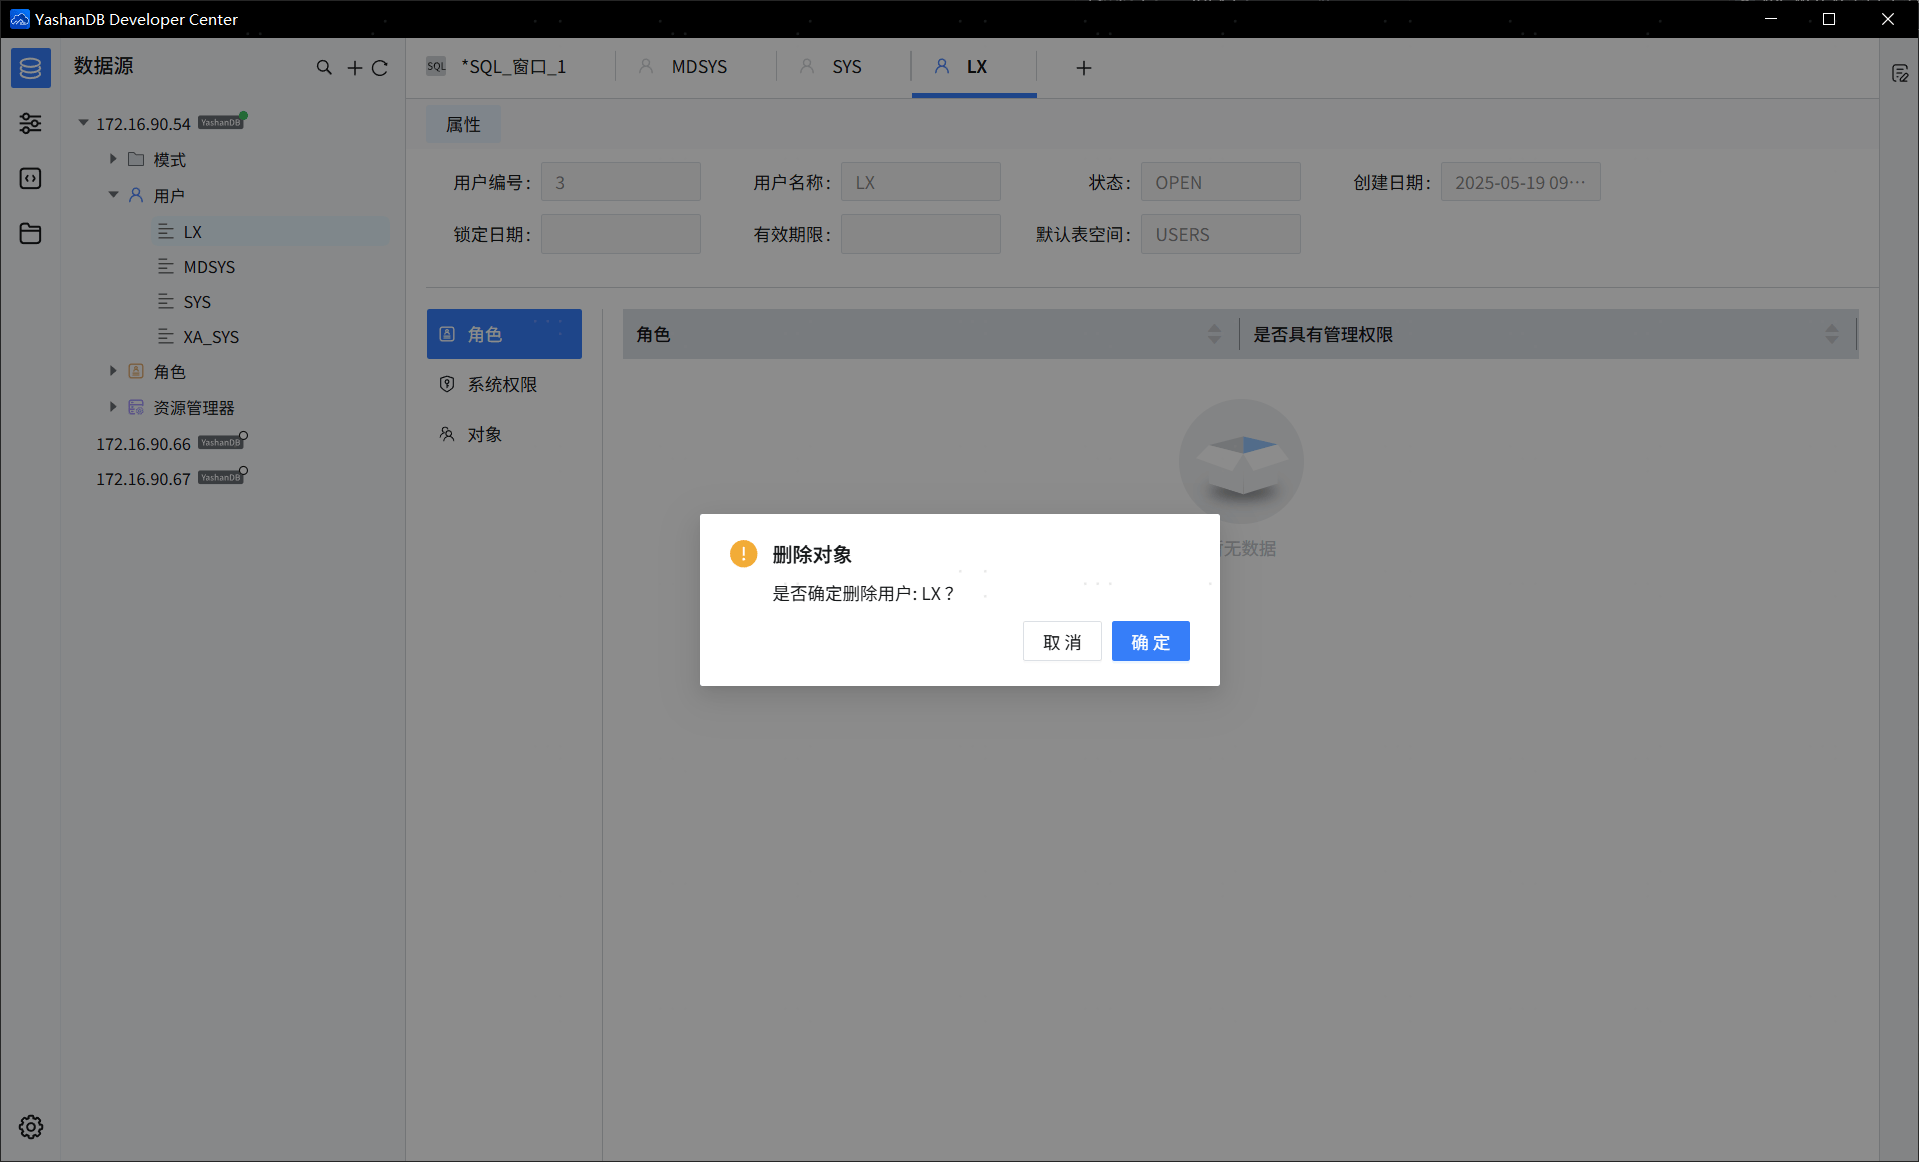Expand the 资源管理器 tree node
Screen dimensions: 1919x1162
(113, 407)
